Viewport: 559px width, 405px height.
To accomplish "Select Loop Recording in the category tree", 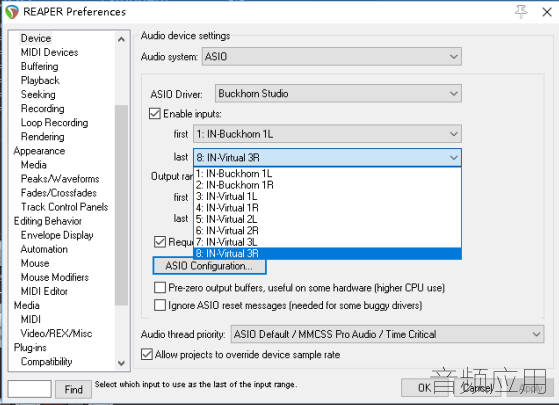I will point(54,123).
